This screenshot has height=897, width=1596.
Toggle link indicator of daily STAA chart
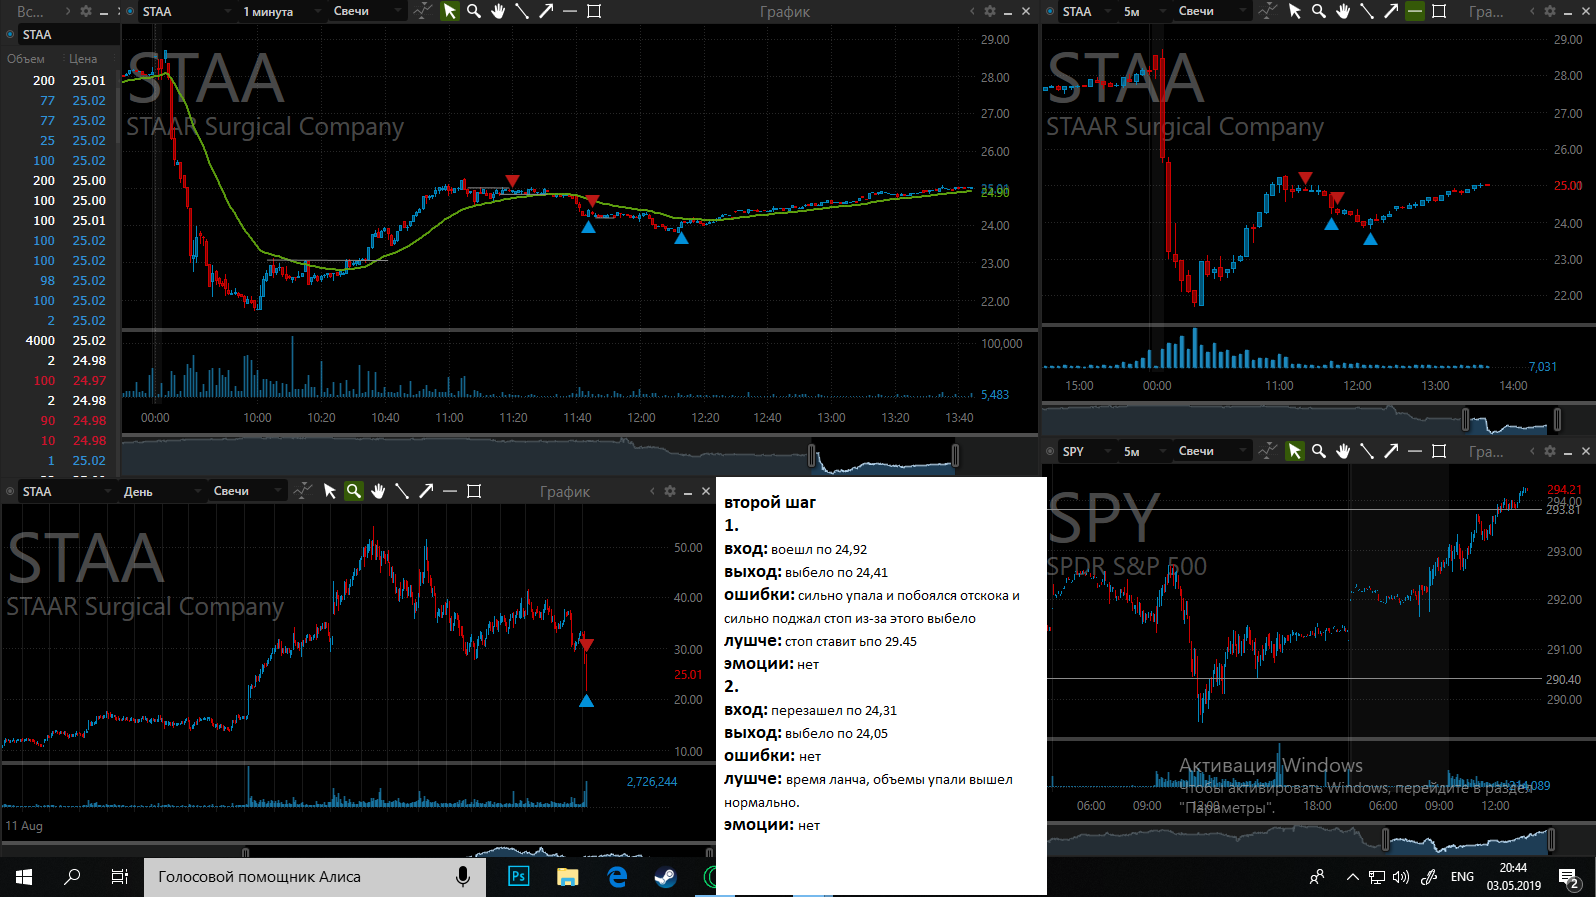pos(10,491)
